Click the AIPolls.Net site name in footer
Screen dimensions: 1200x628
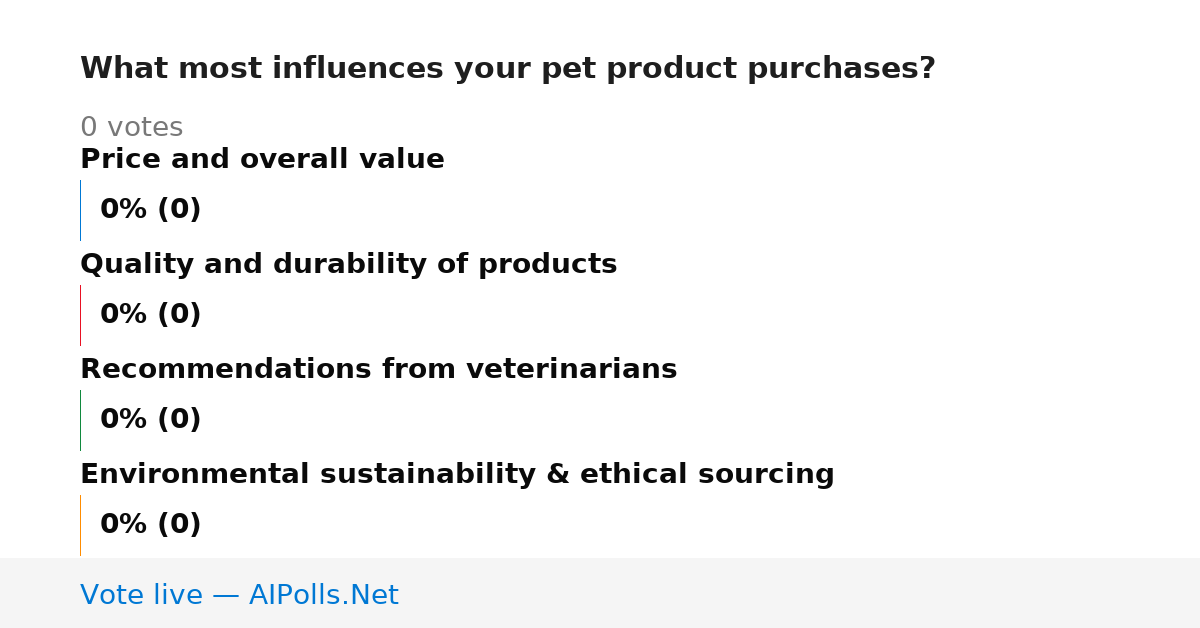[x=323, y=595]
